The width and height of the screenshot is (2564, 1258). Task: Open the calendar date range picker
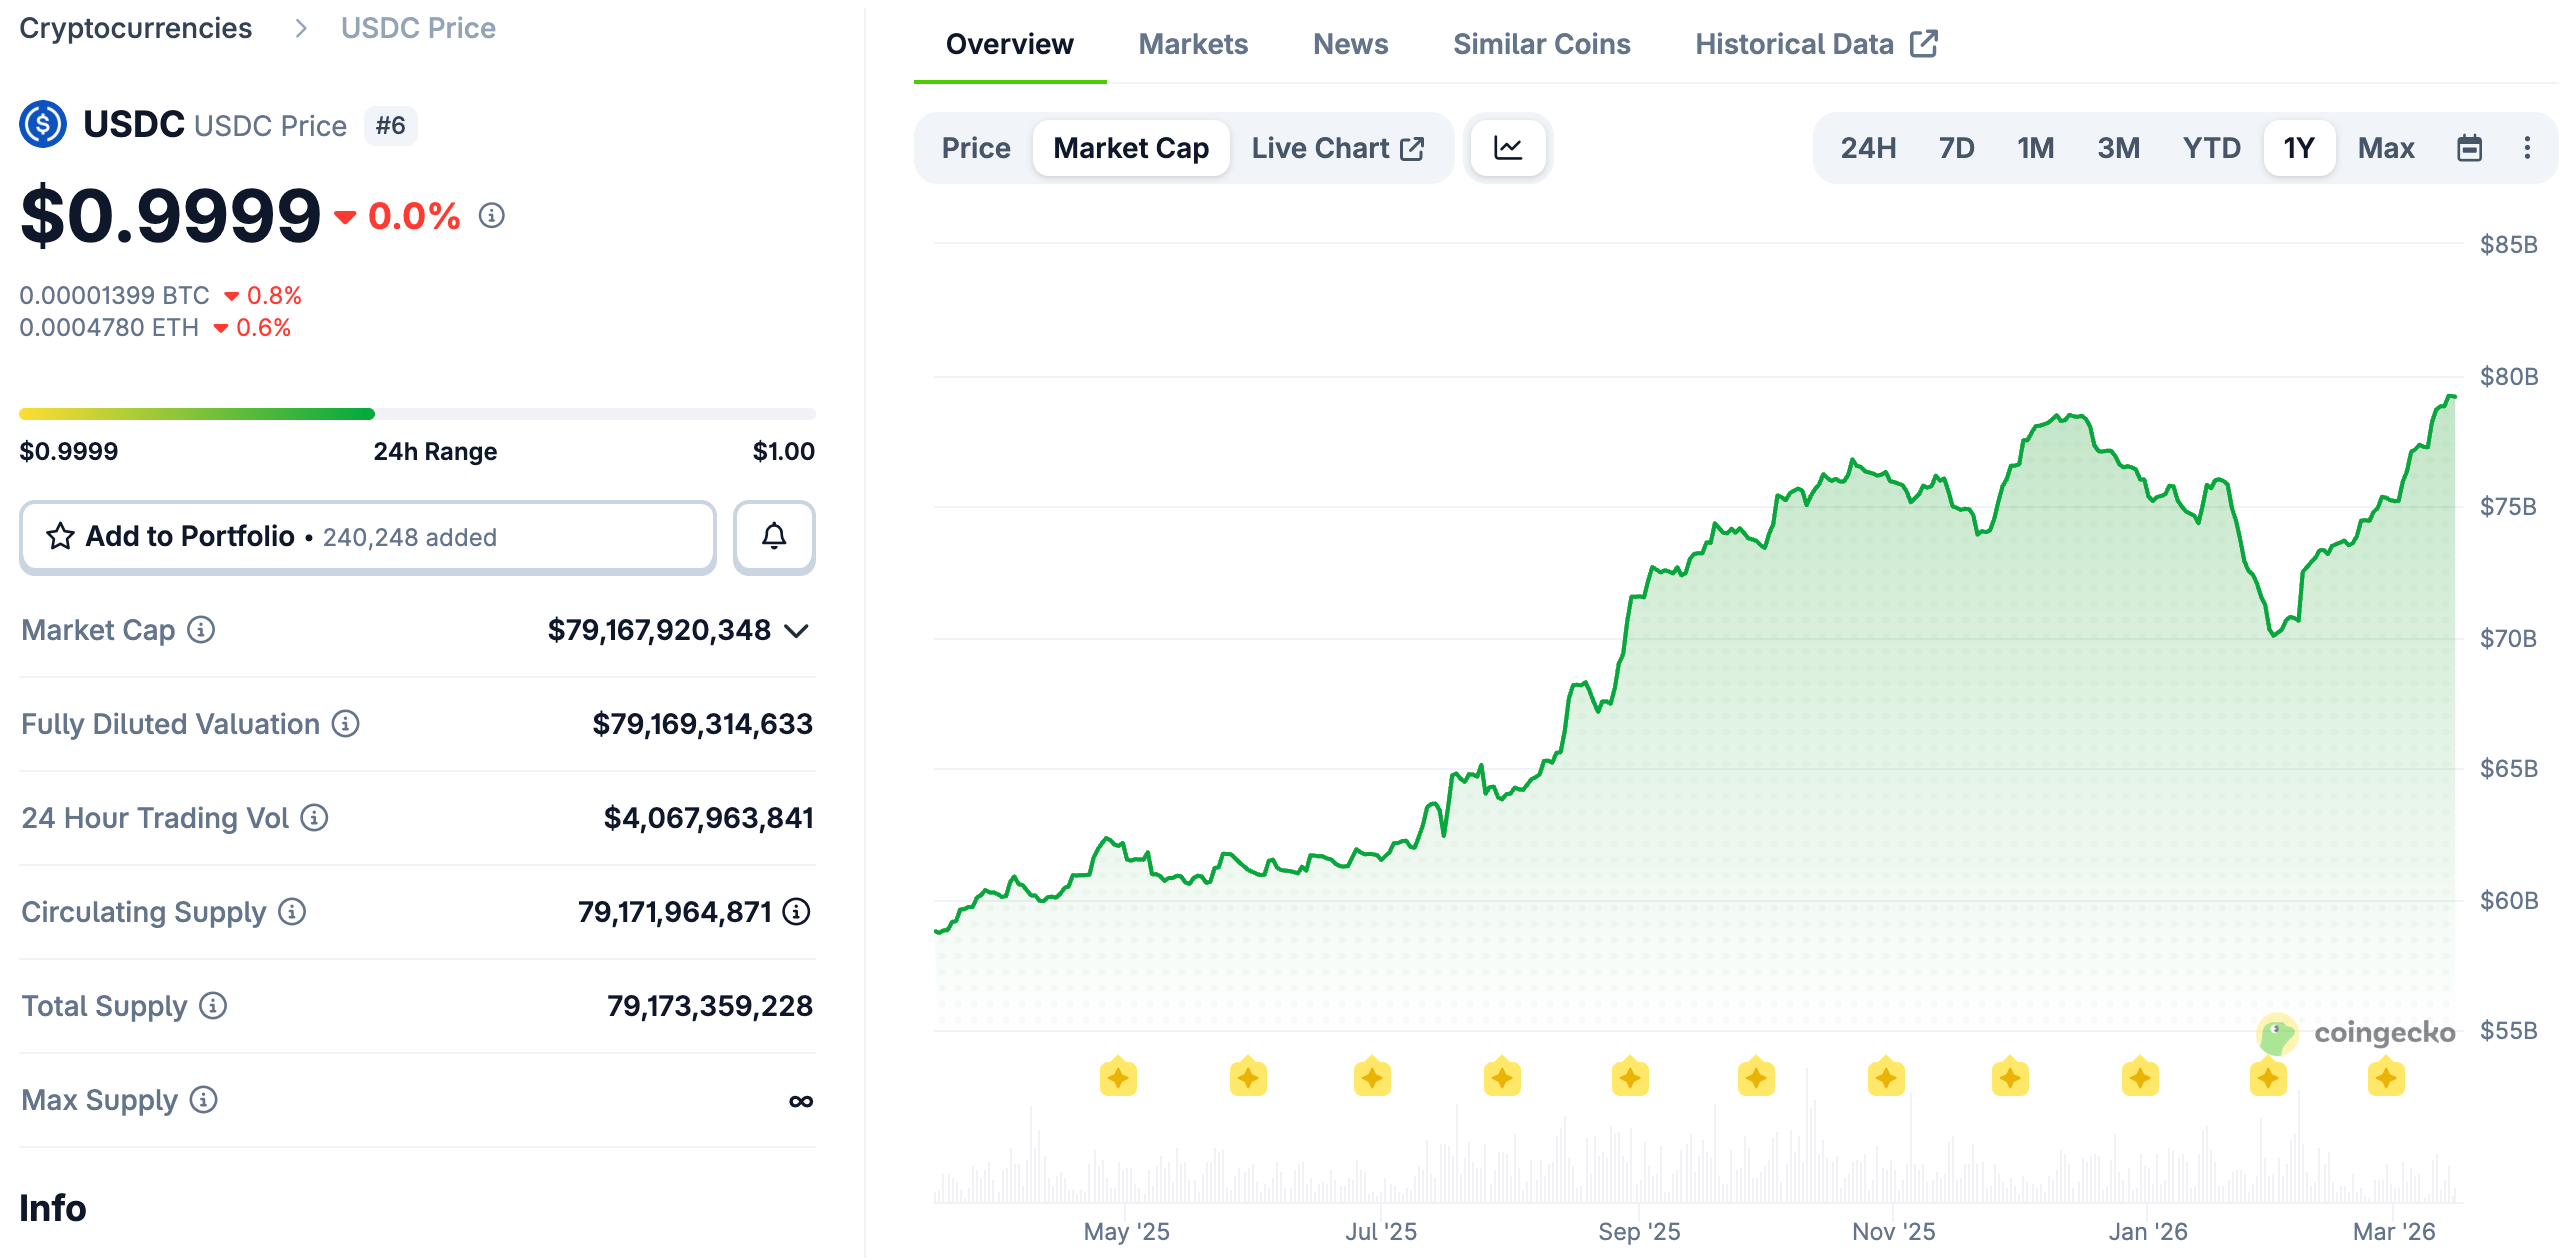point(2469,148)
